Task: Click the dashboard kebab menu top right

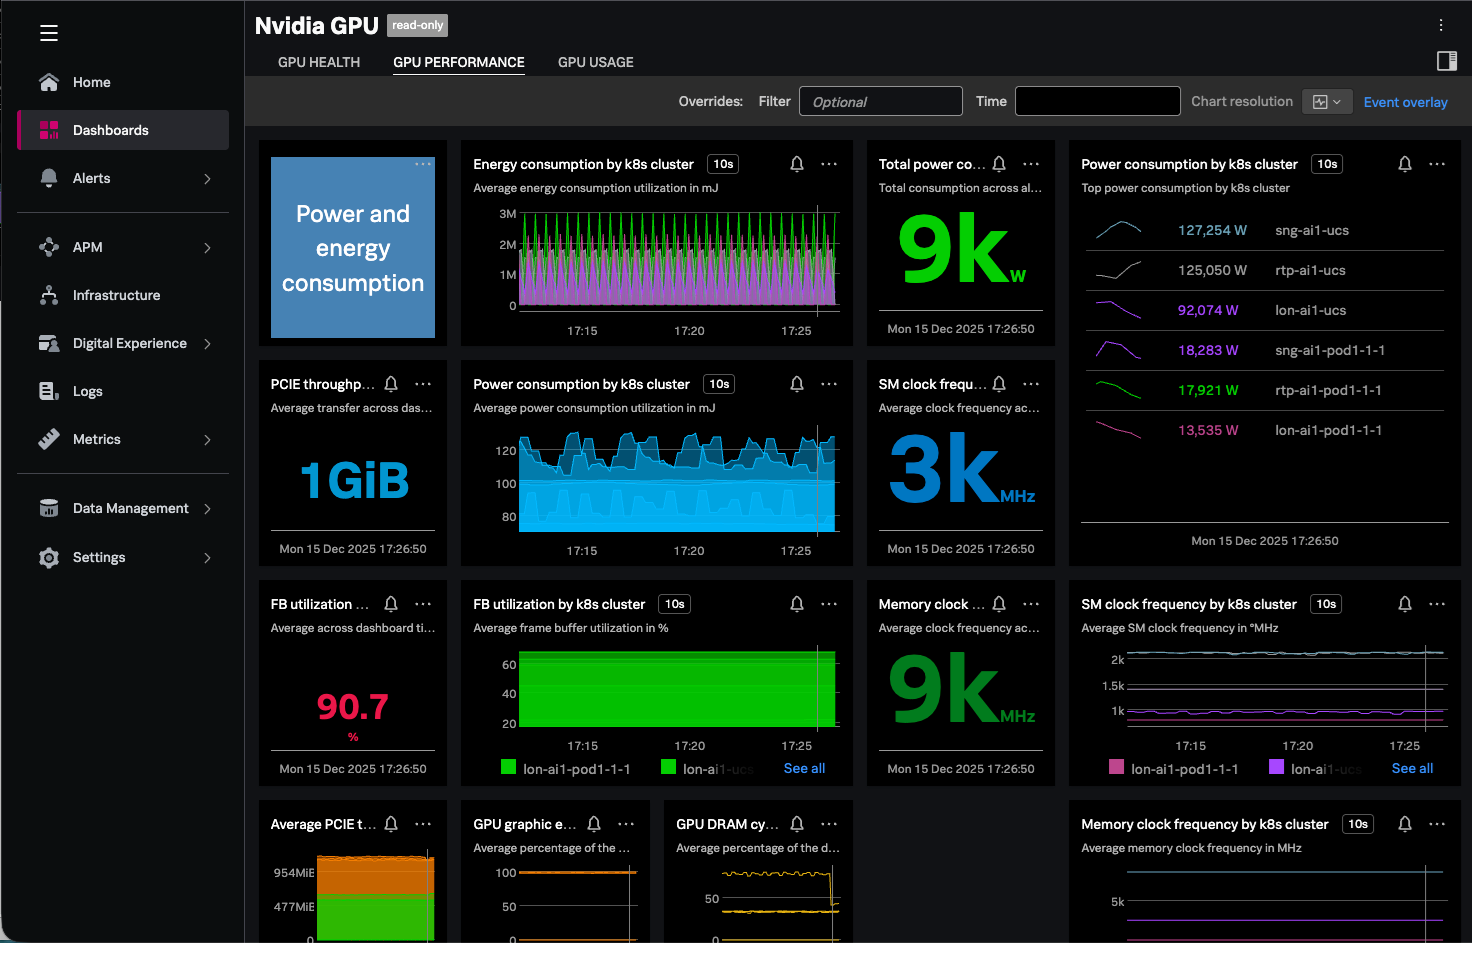Action: pos(1441,25)
